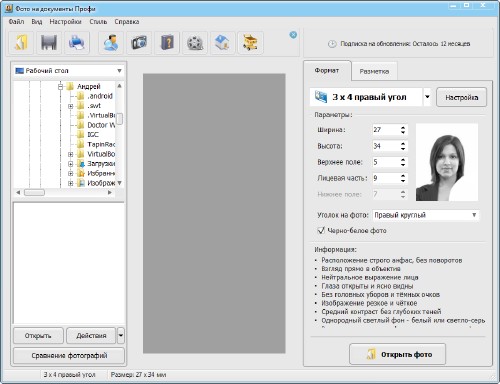Close the toolbar with blue X button
This screenshot has width=500, height=384.
point(293,35)
